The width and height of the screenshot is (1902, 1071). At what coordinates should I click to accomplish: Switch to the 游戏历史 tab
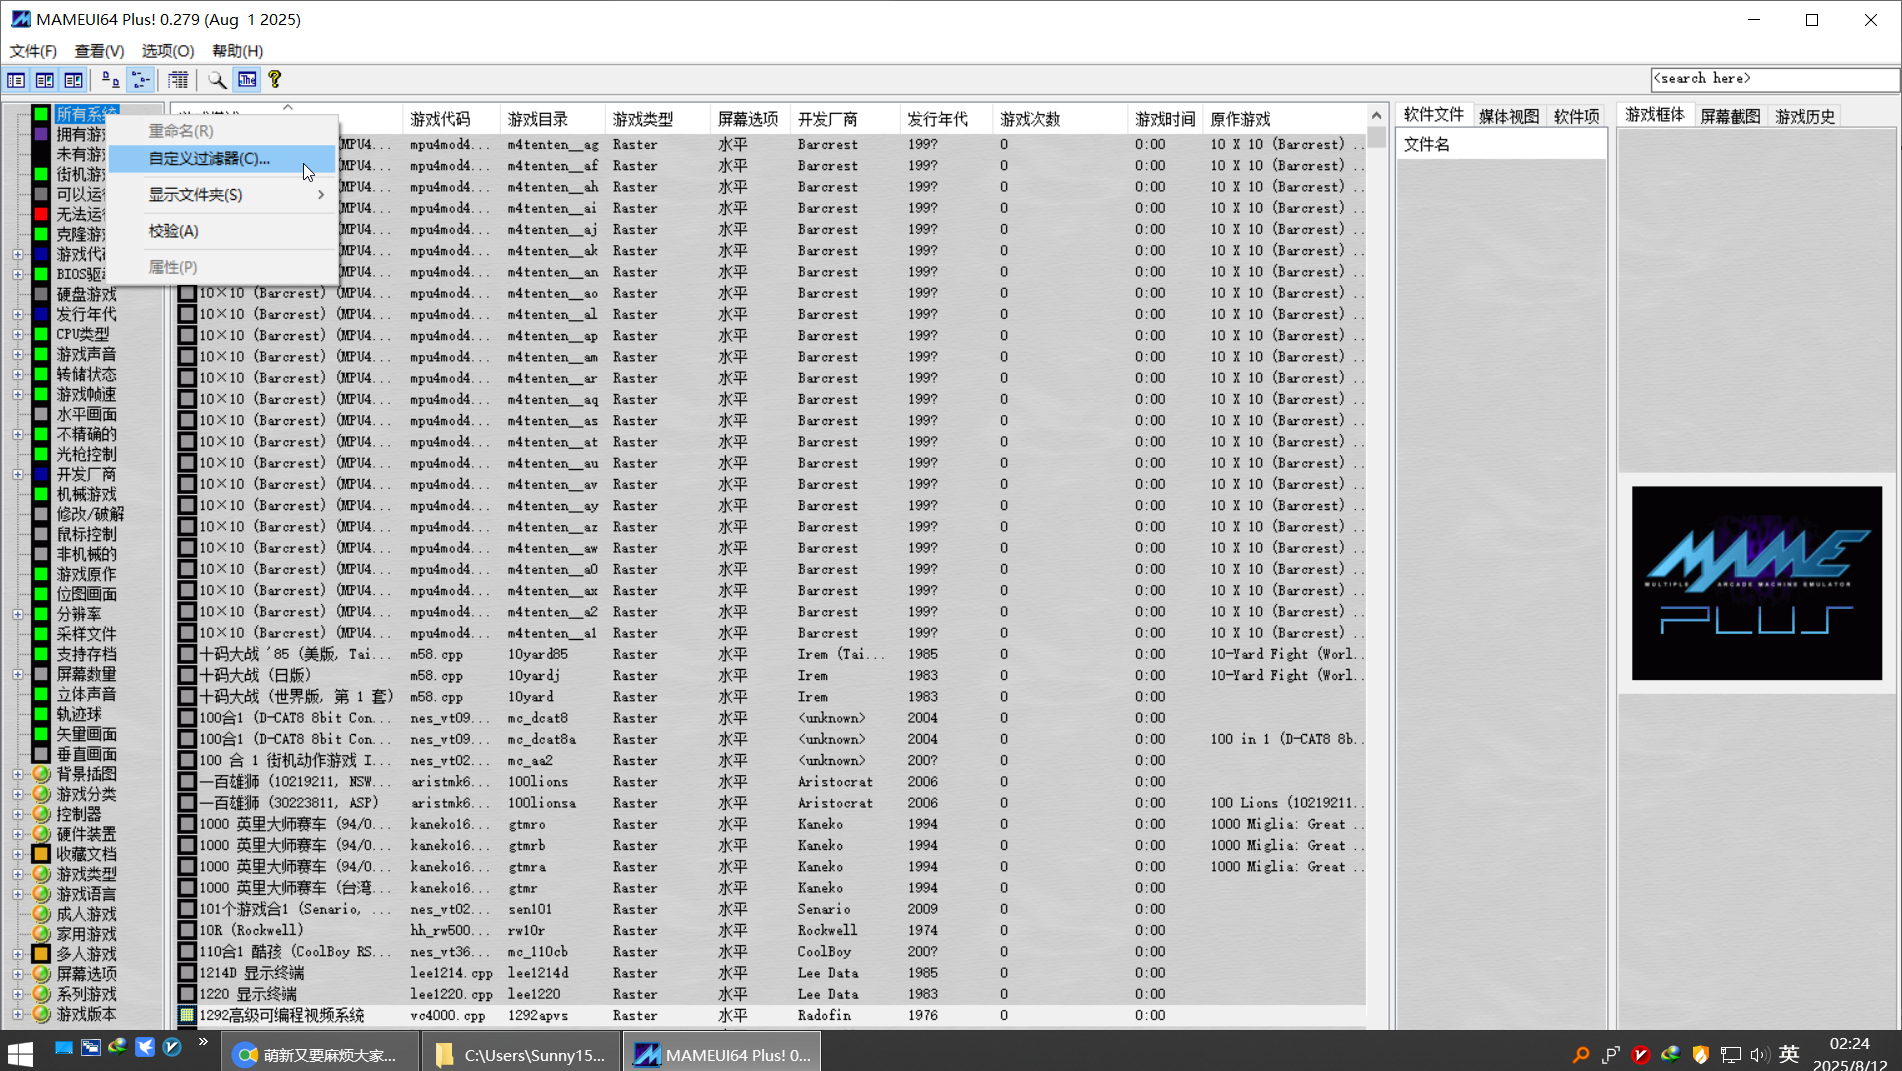point(1805,116)
